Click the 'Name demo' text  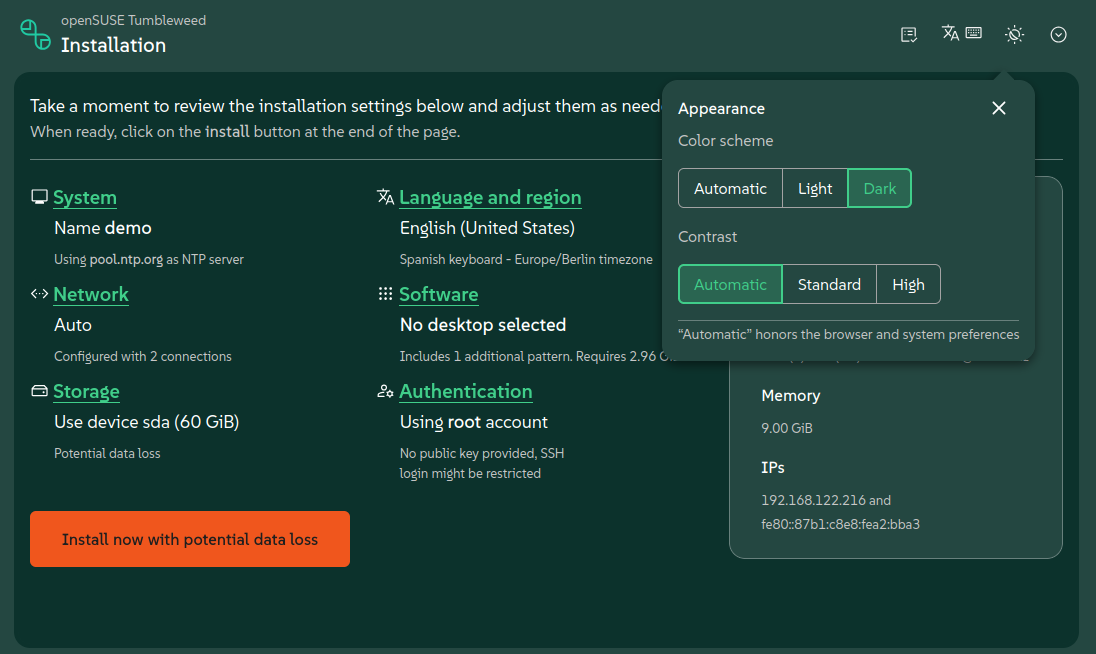point(103,228)
